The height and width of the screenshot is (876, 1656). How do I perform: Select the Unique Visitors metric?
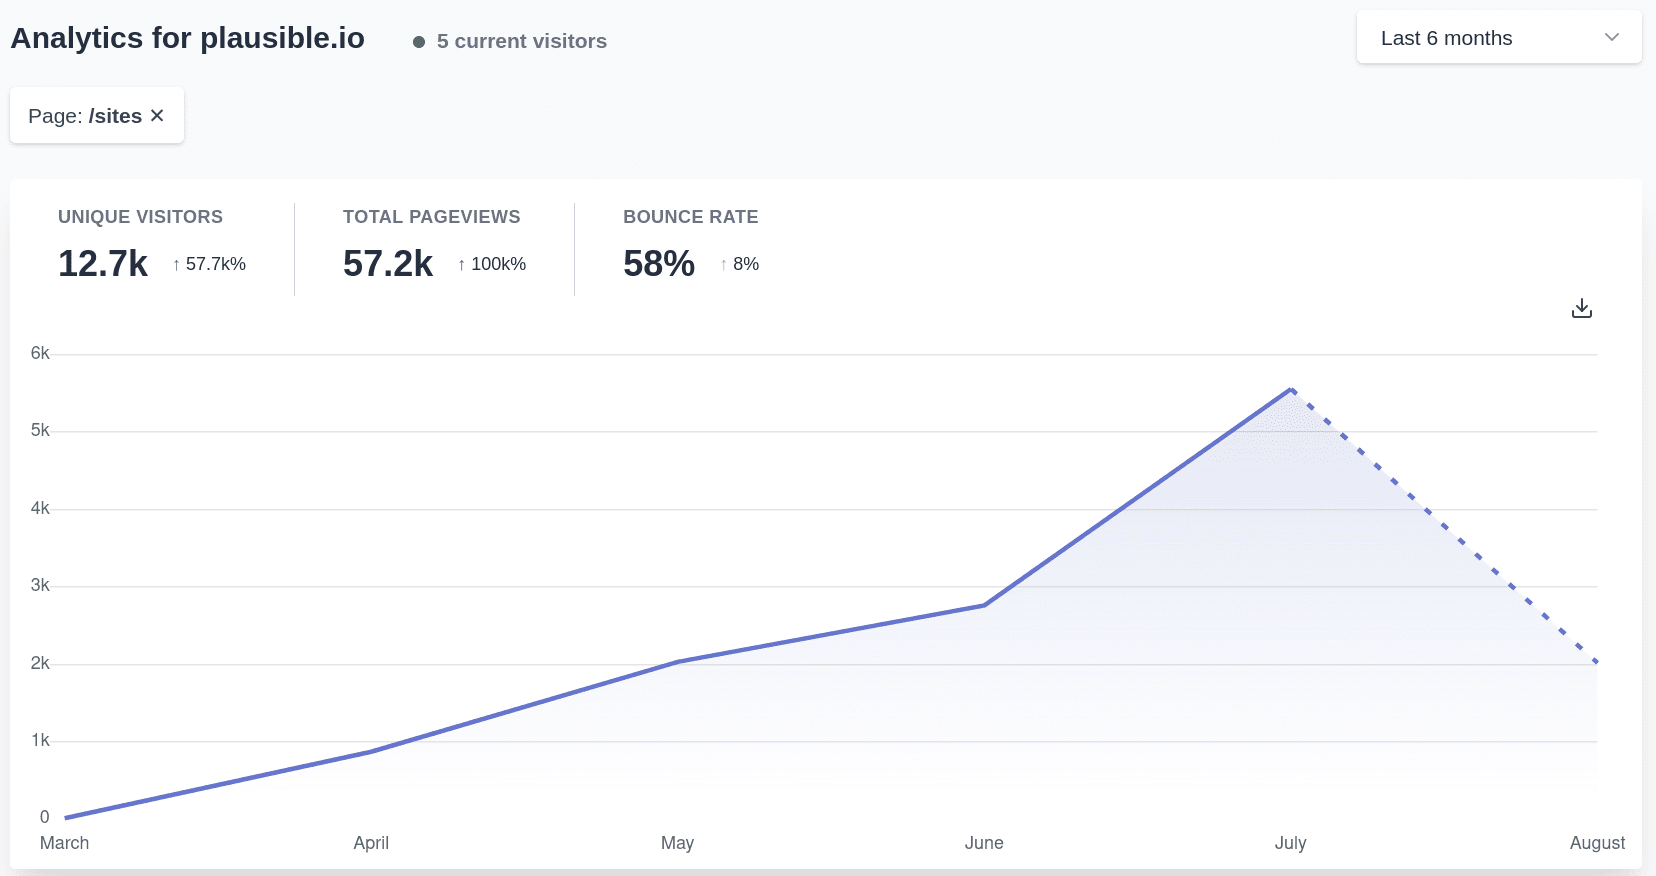tap(152, 249)
